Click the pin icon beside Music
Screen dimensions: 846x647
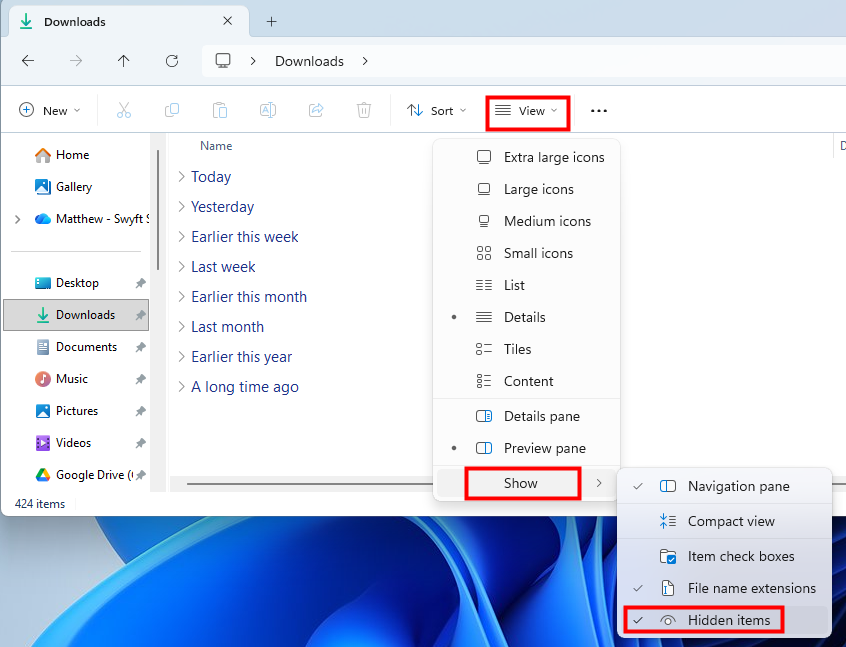(x=140, y=379)
